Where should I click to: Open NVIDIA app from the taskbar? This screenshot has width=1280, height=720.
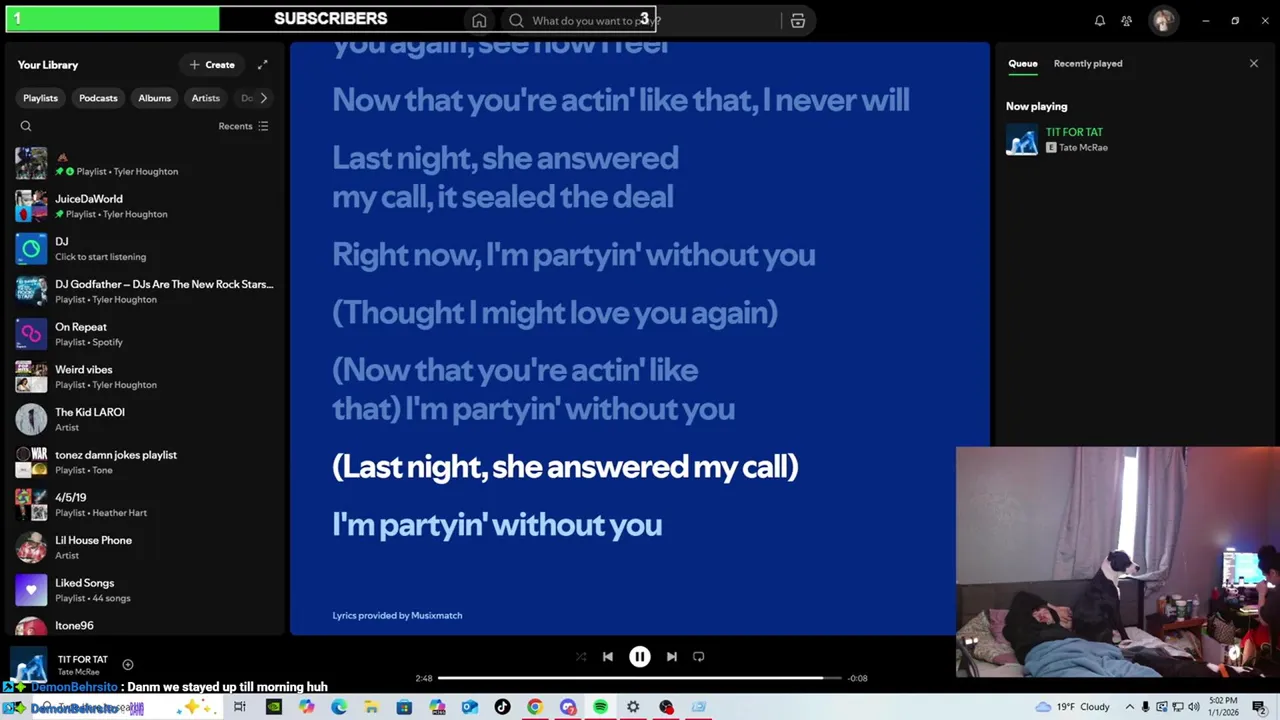point(273,707)
